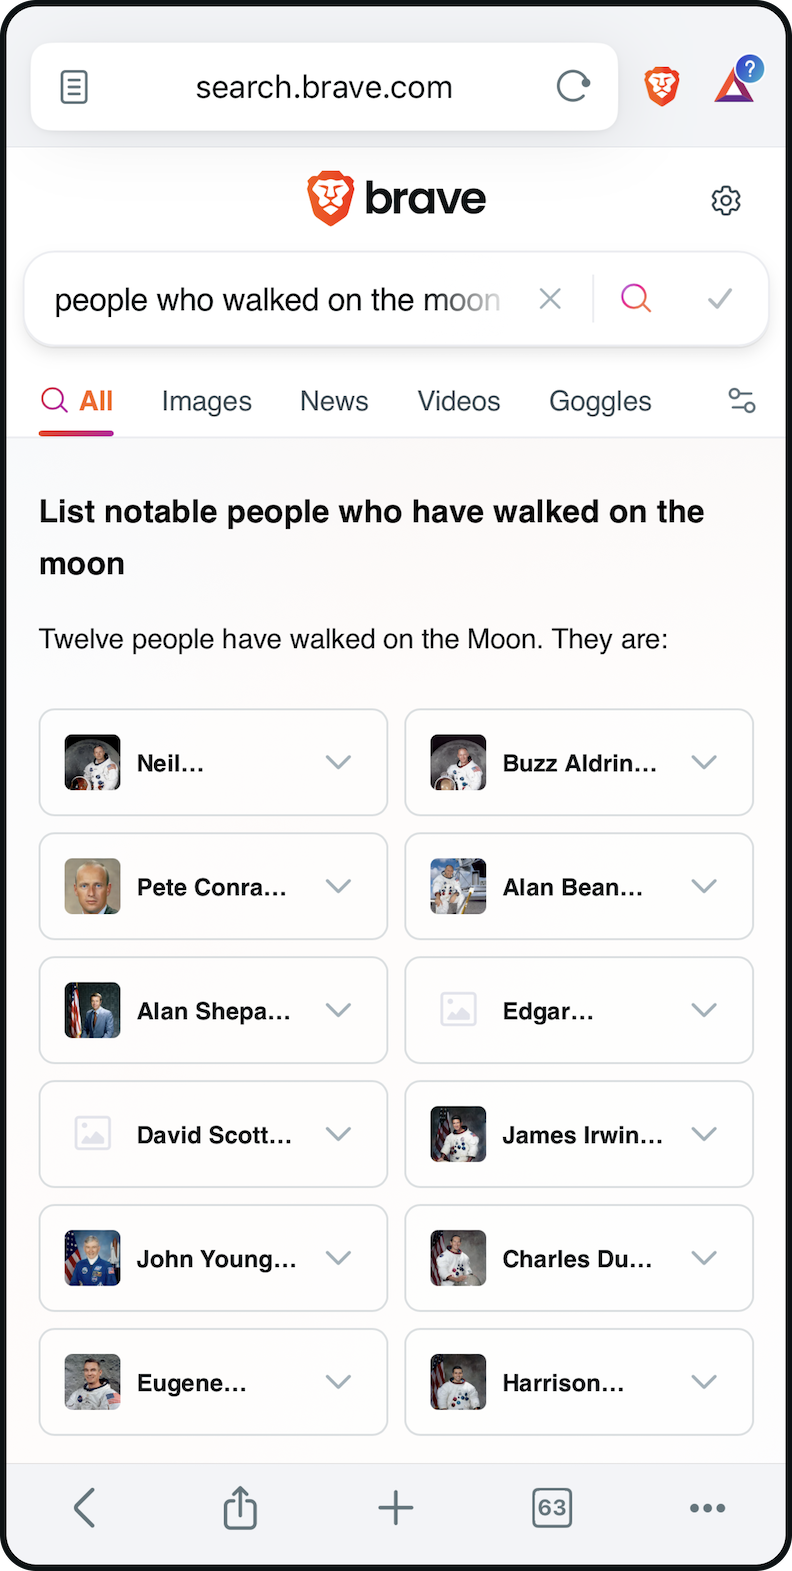The width and height of the screenshot is (792, 1571).
Task: Clear the search query with X
Action: (550, 299)
